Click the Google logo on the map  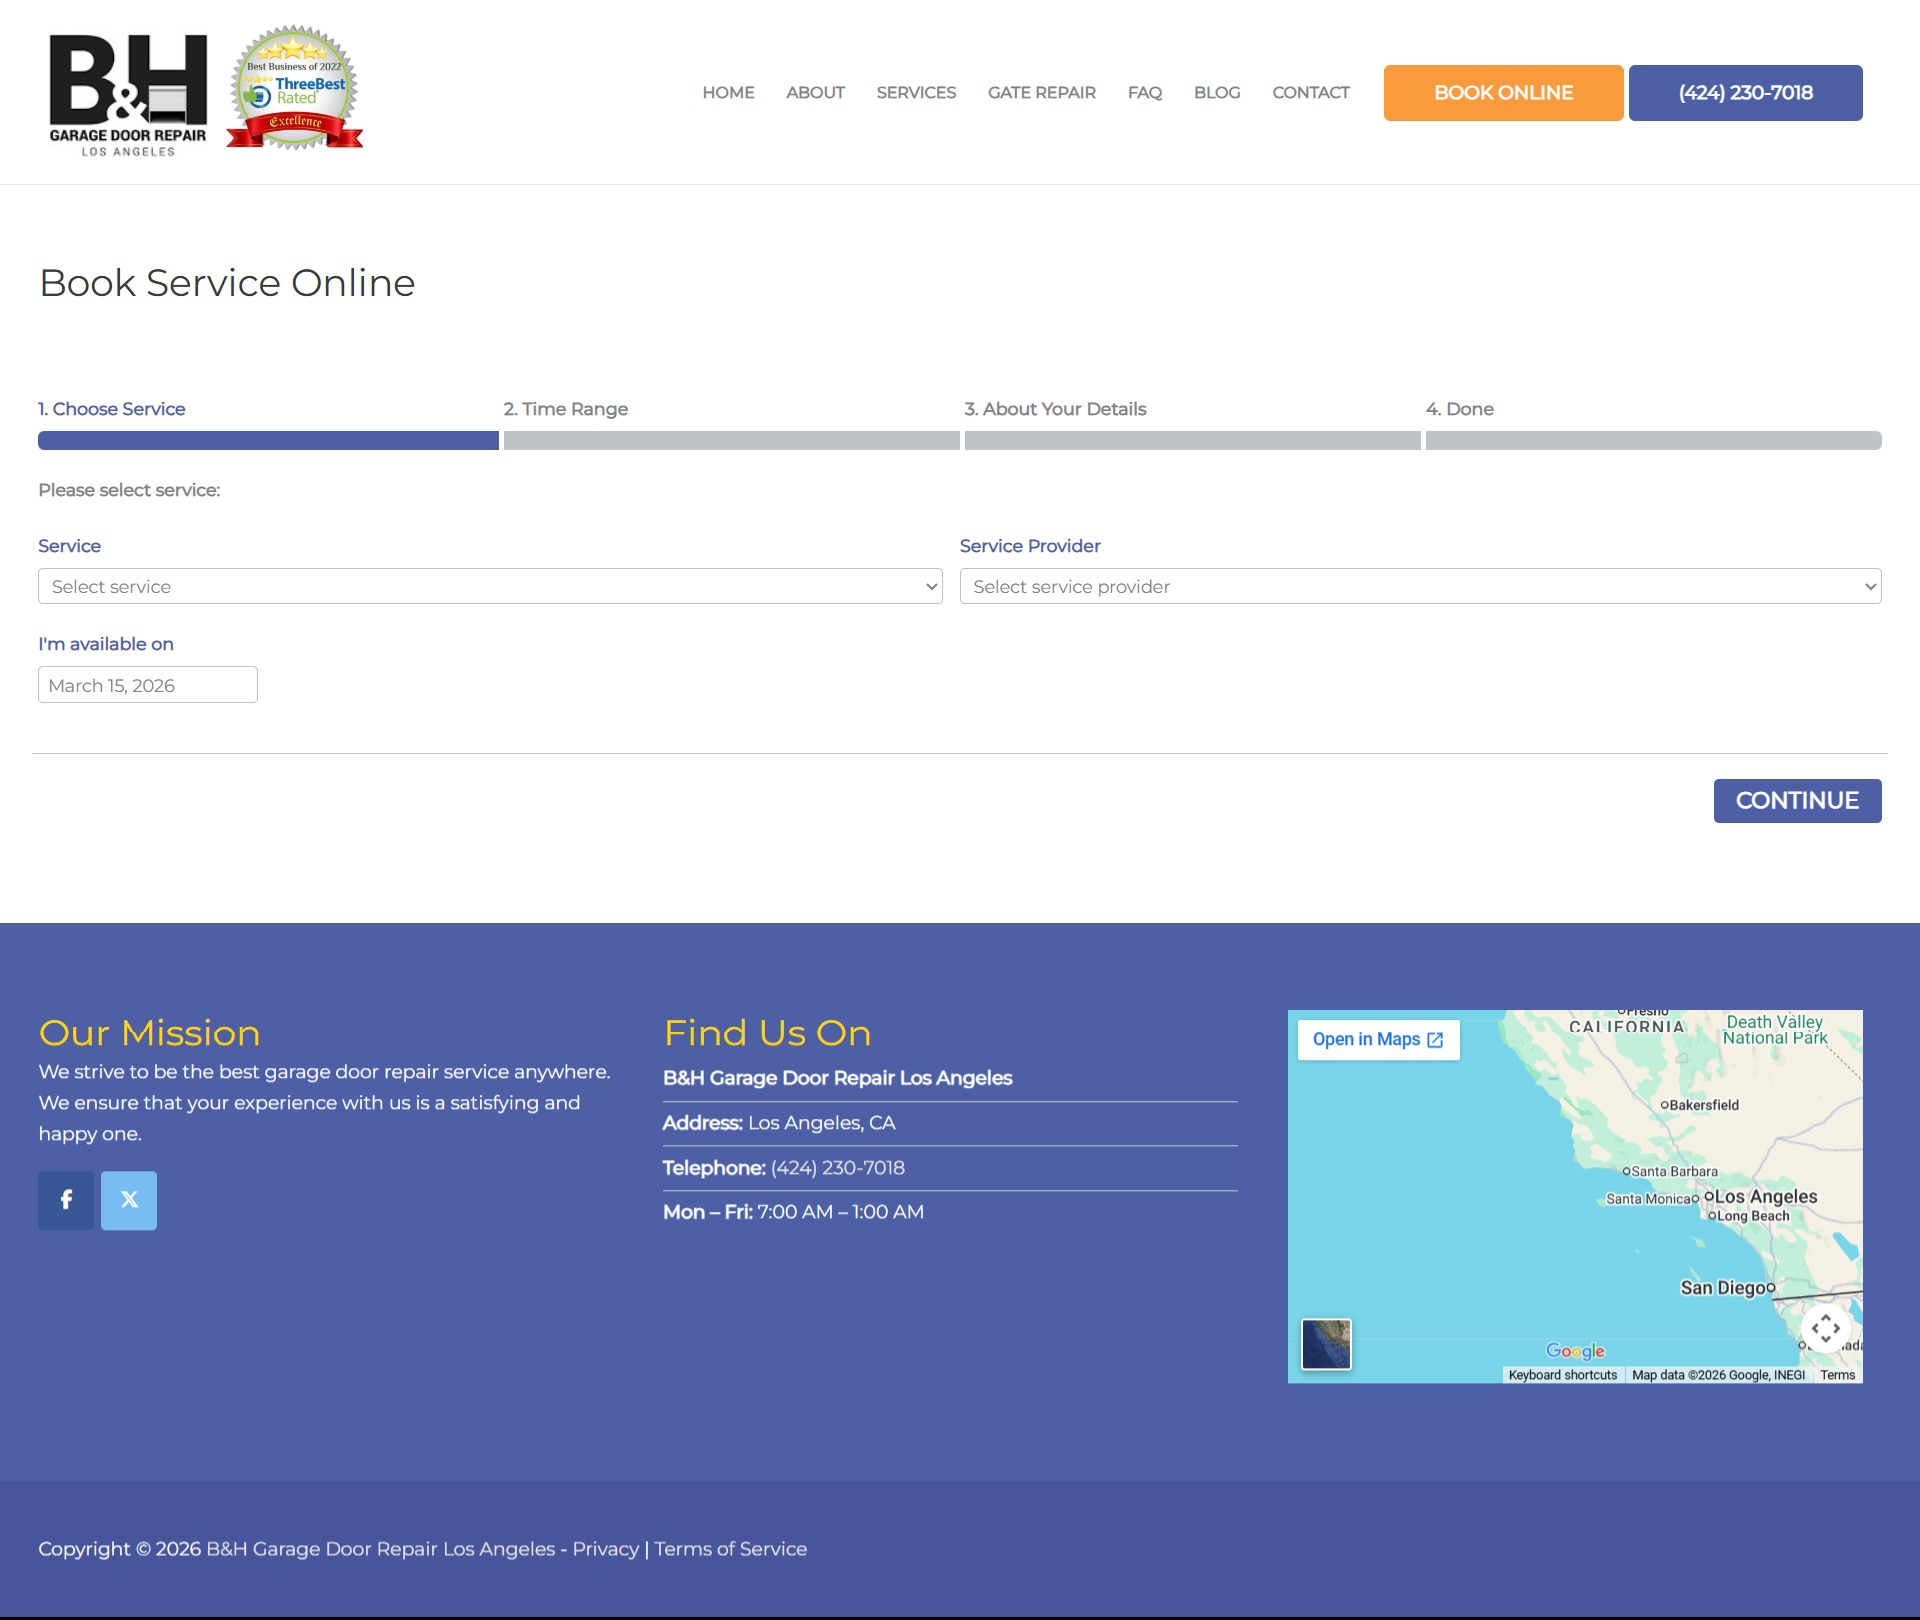pos(1575,1351)
